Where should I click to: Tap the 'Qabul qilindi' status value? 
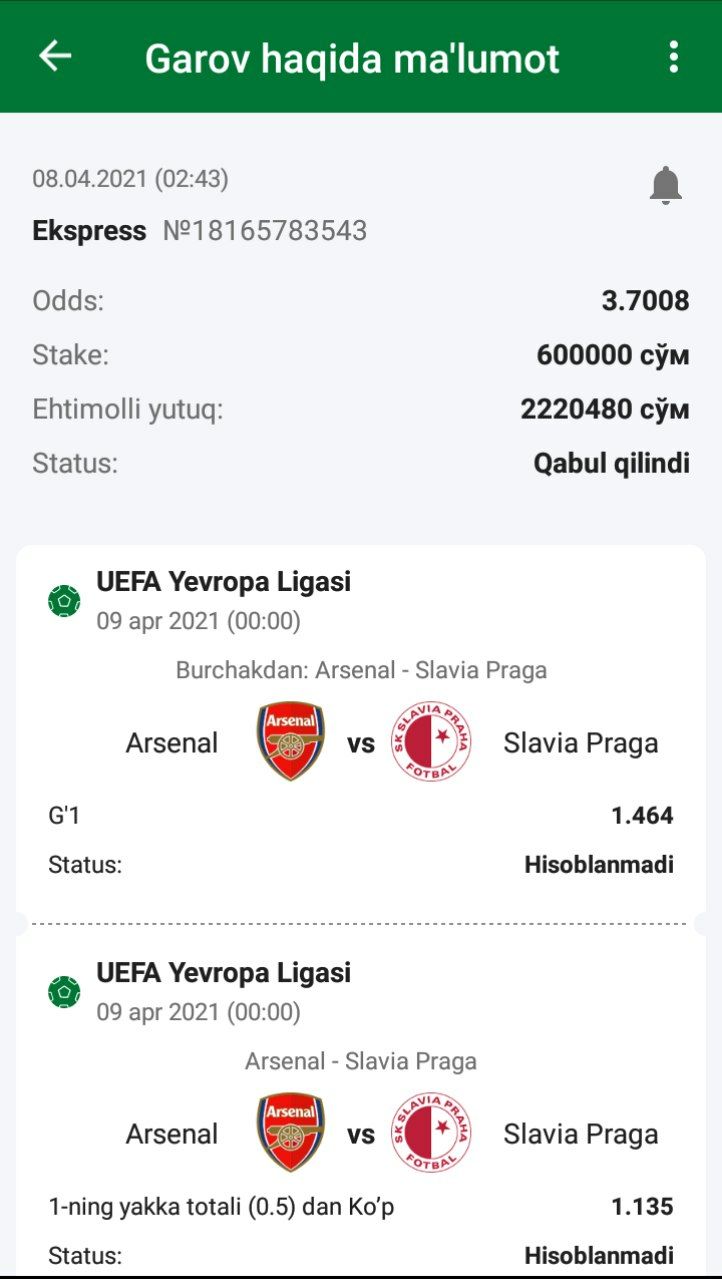tap(611, 463)
